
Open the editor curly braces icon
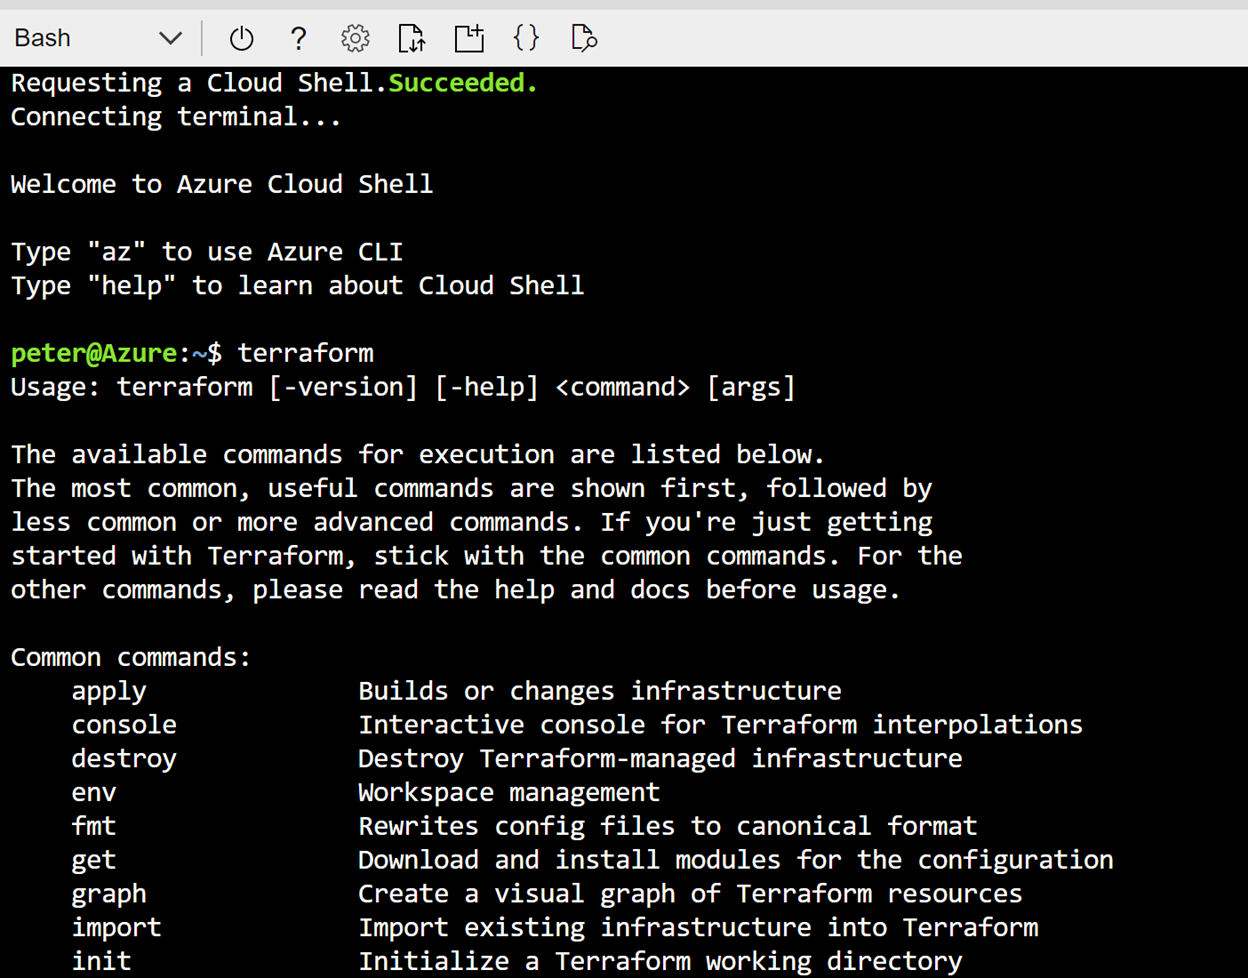tap(526, 38)
